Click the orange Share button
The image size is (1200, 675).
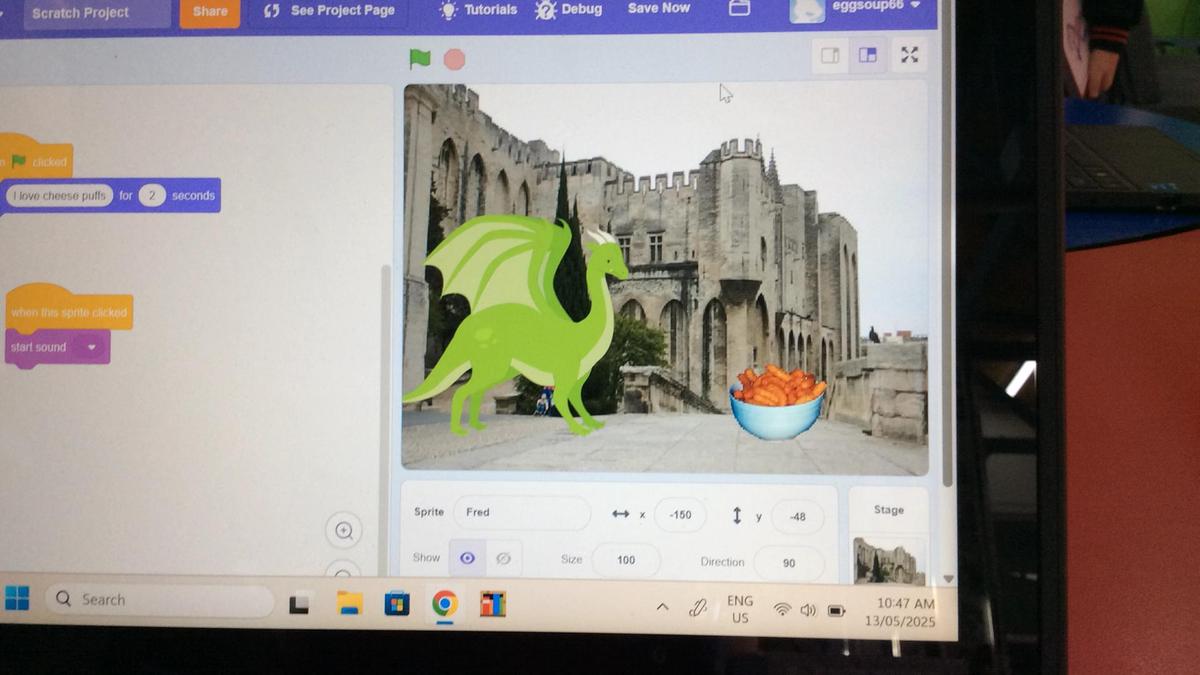pyautogui.click(x=210, y=12)
